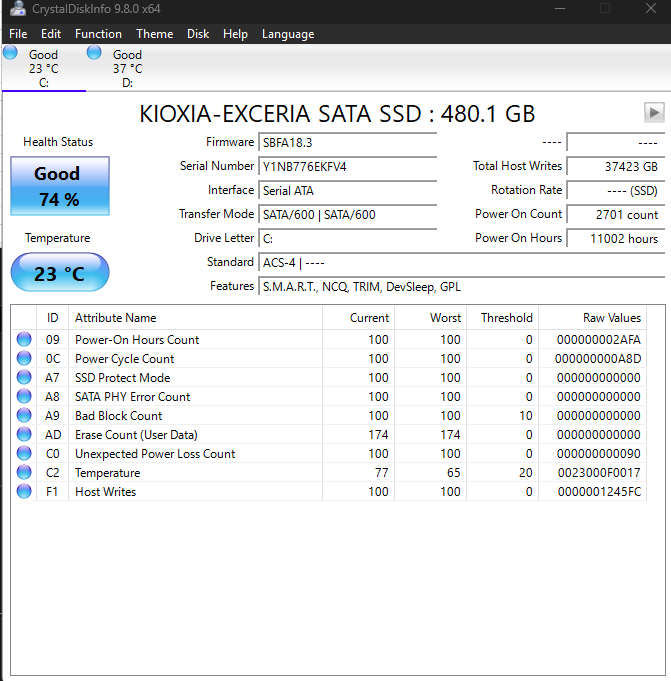The height and width of the screenshot is (681, 671).
Task: Click raw value 000000000A8D
Action: pyautogui.click(x=598, y=359)
